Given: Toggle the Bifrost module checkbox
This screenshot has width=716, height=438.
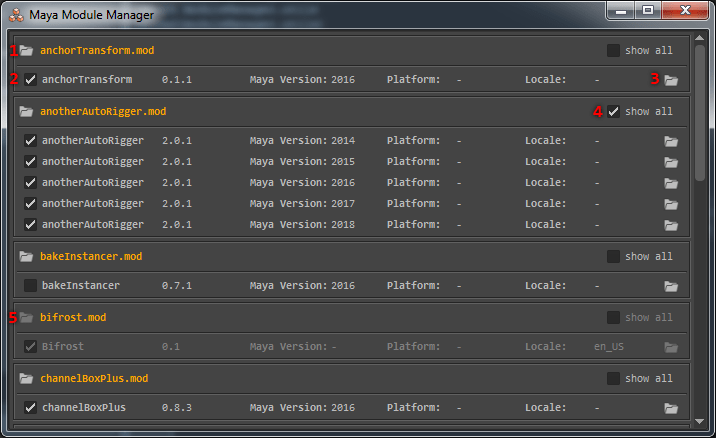Looking at the screenshot, I should pyautogui.click(x=30, y=347).
